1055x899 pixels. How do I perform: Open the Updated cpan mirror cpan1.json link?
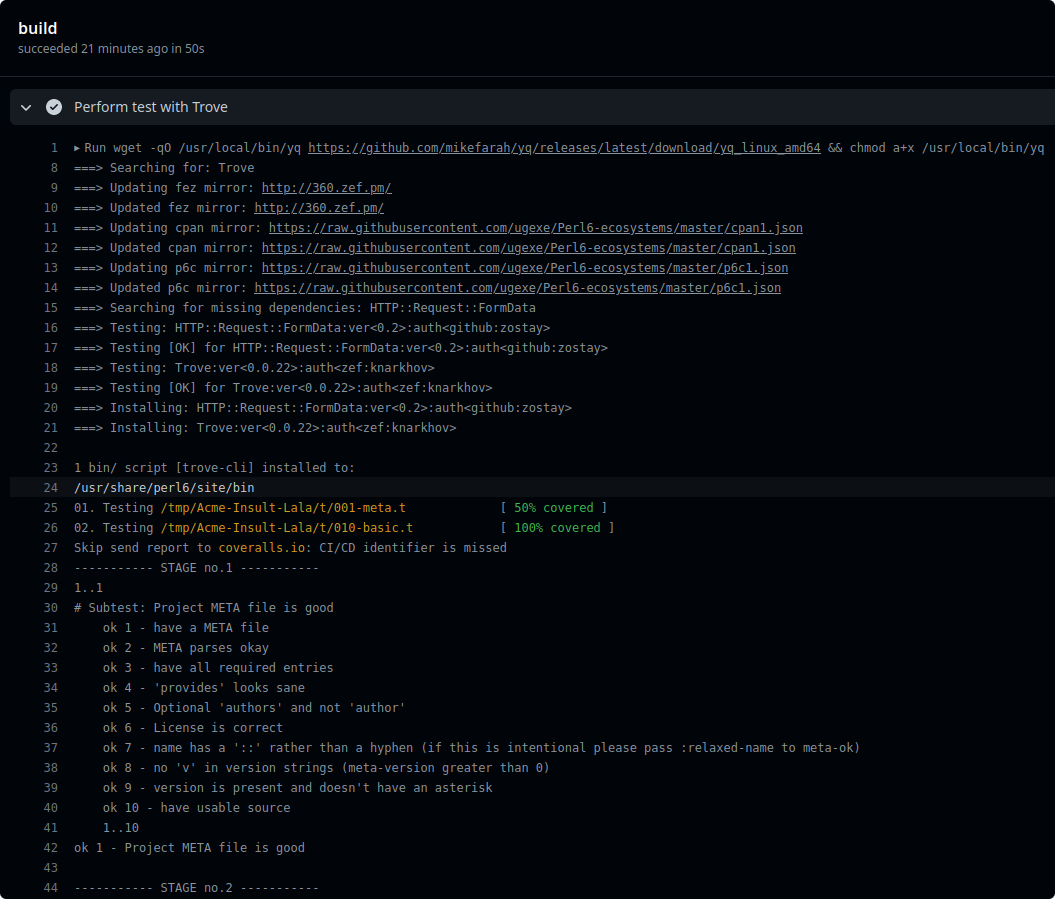pyautogui.click(x=528, y=248)
